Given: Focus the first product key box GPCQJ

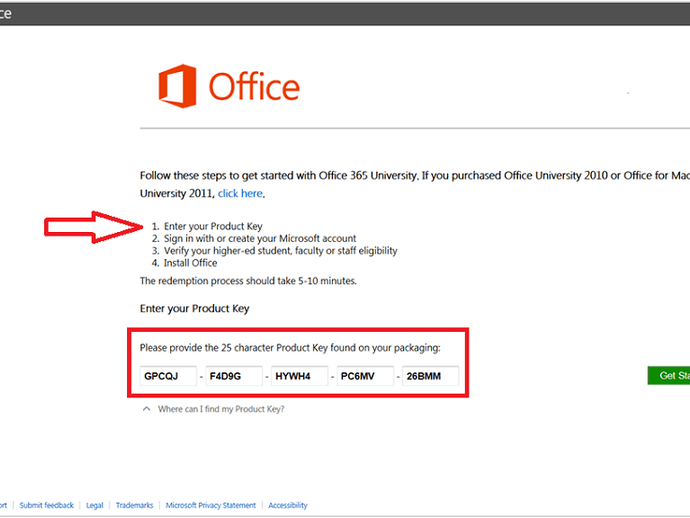Looking at the screenshot, I should point(169,376).
